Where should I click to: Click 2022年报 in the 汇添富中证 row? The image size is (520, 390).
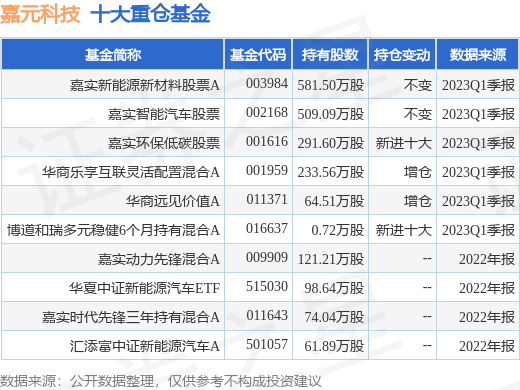click(x=487, y=346)
